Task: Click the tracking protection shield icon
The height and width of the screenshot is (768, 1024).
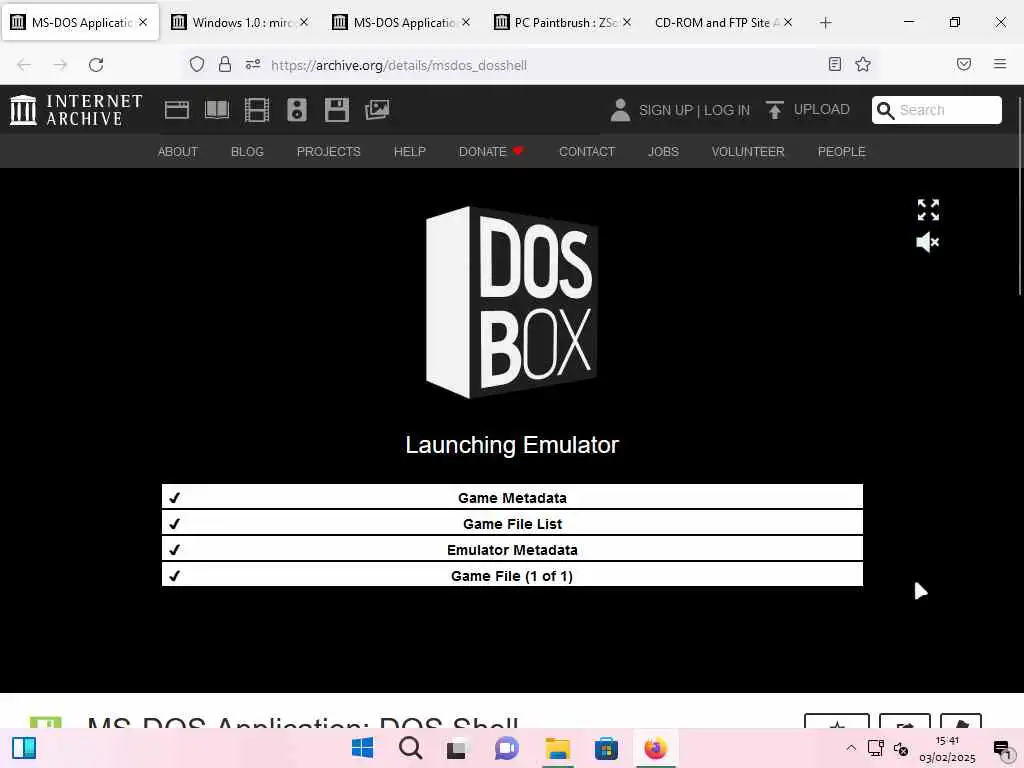Action: (197, 64)
